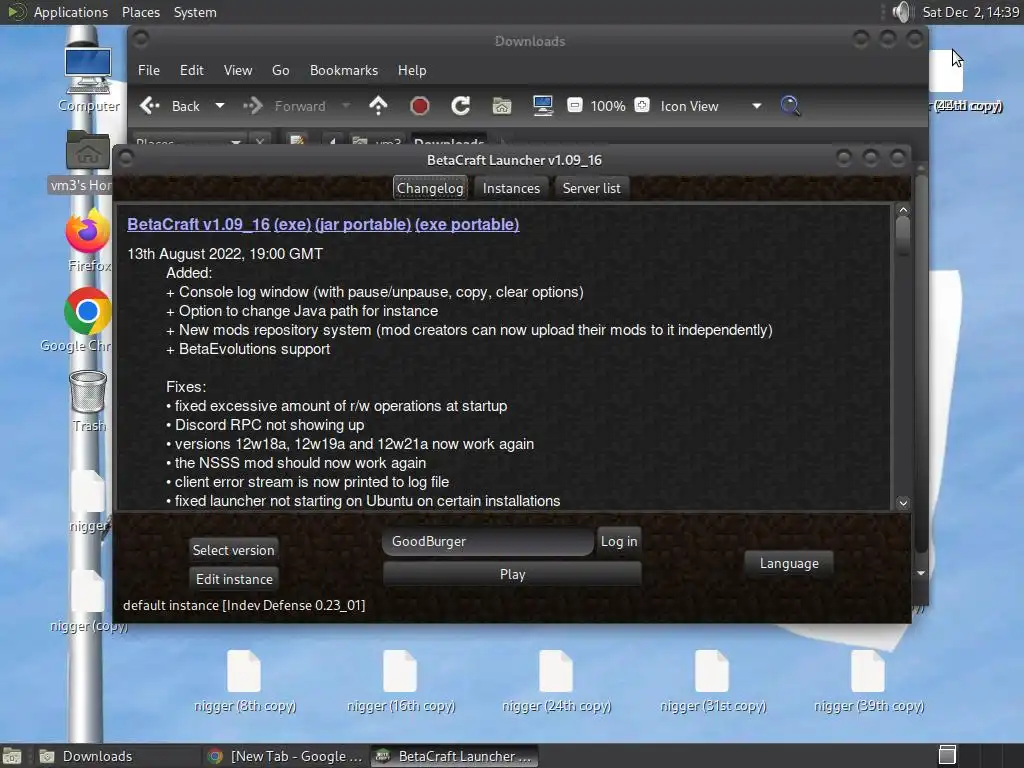Screen dimensions: 1024x768
Task: Click the (exe portable) link
Action: (x=467, y=224)
